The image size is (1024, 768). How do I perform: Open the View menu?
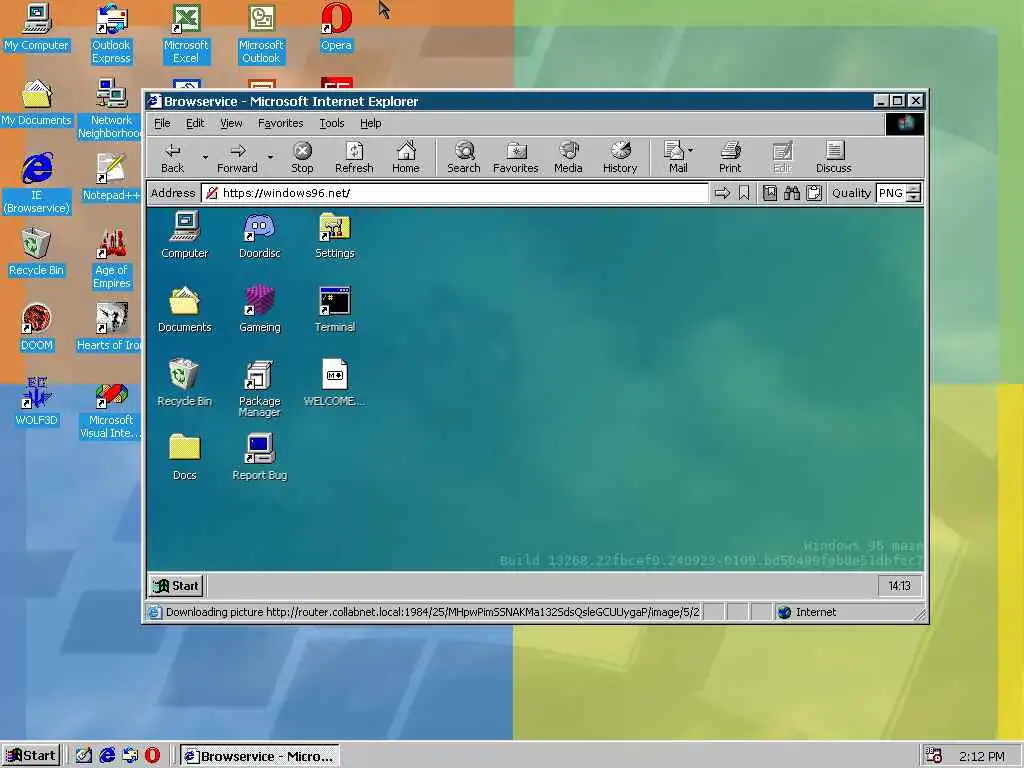click(x=231, y=123)
